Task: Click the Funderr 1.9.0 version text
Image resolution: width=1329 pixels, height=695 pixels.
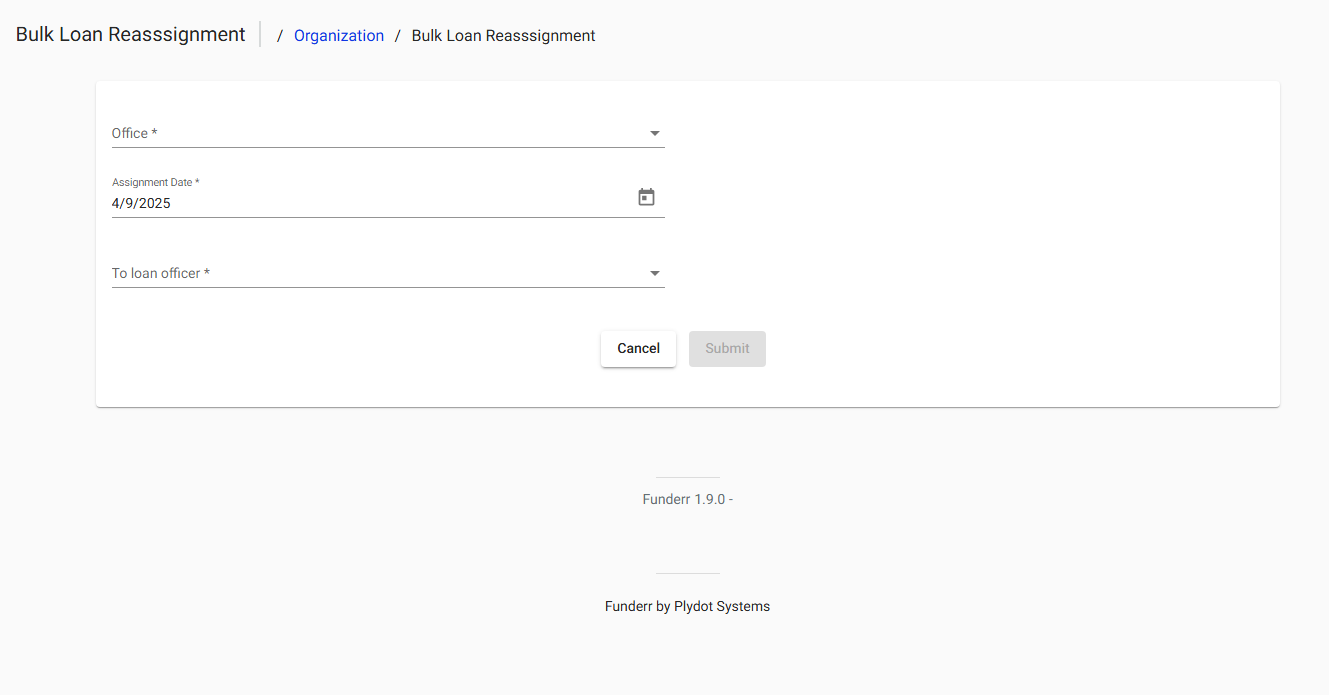Action: tap(687, 498)
